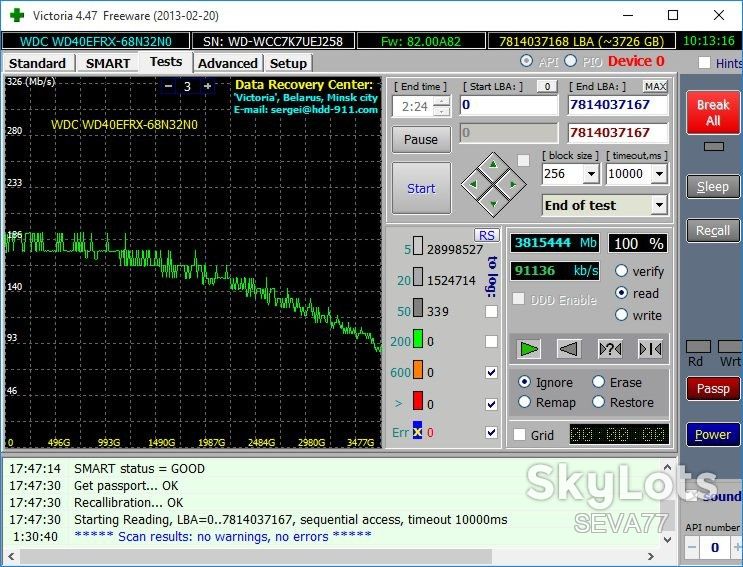Click the down arrow navigation diamond

(x=493, y=204)
